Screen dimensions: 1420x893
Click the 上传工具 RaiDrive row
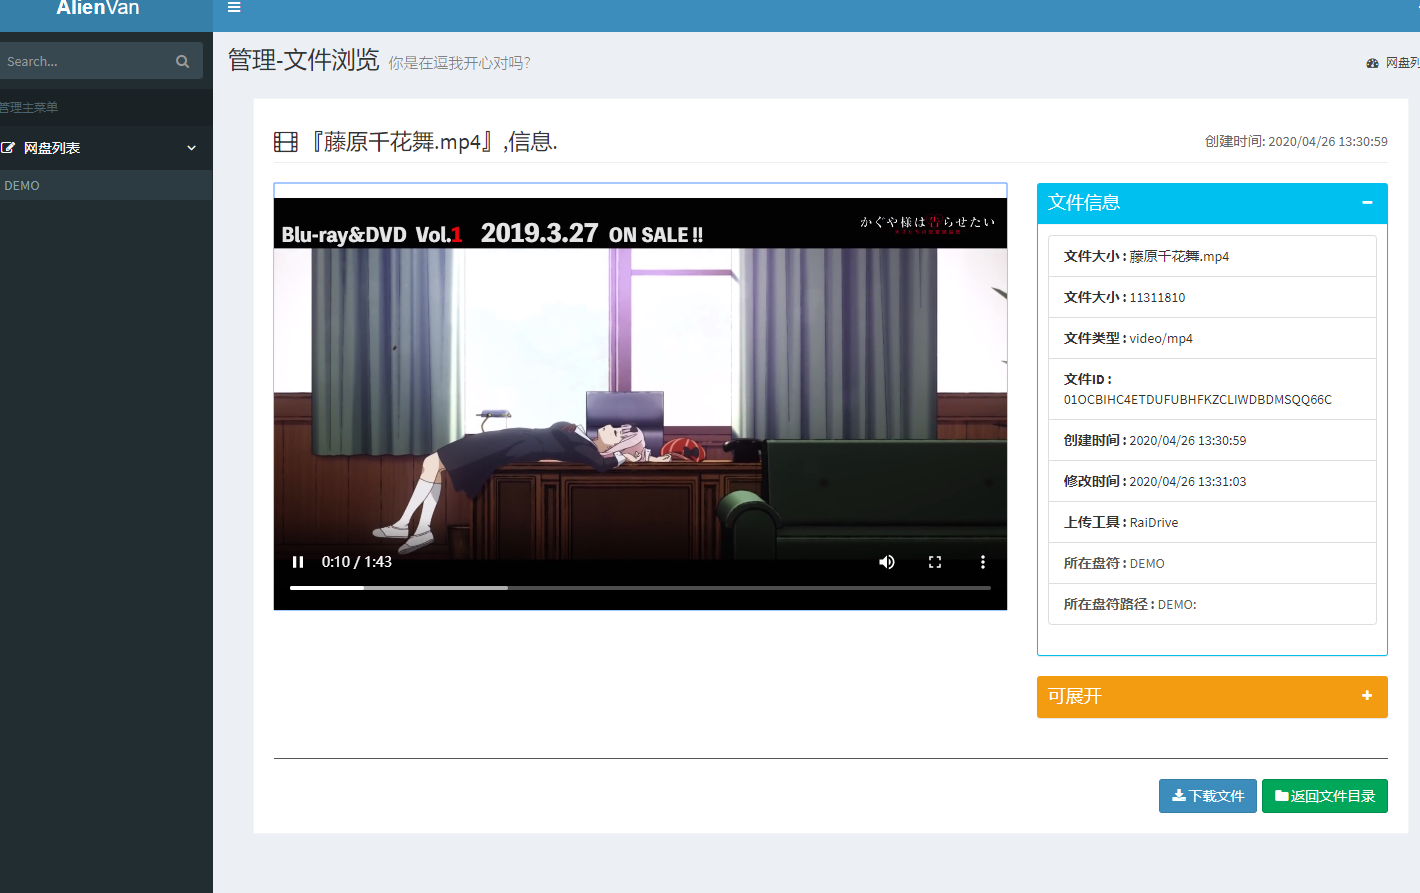1212,522
